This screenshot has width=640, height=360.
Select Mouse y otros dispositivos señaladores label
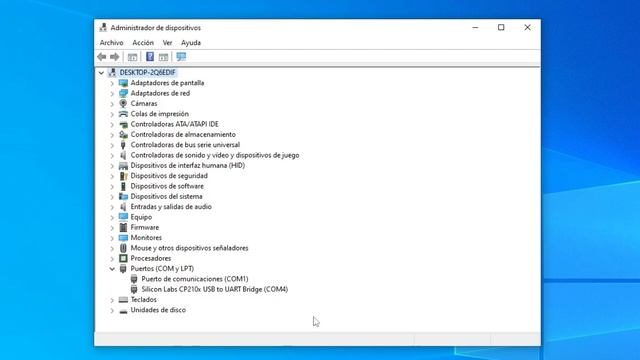coord(189,248)
